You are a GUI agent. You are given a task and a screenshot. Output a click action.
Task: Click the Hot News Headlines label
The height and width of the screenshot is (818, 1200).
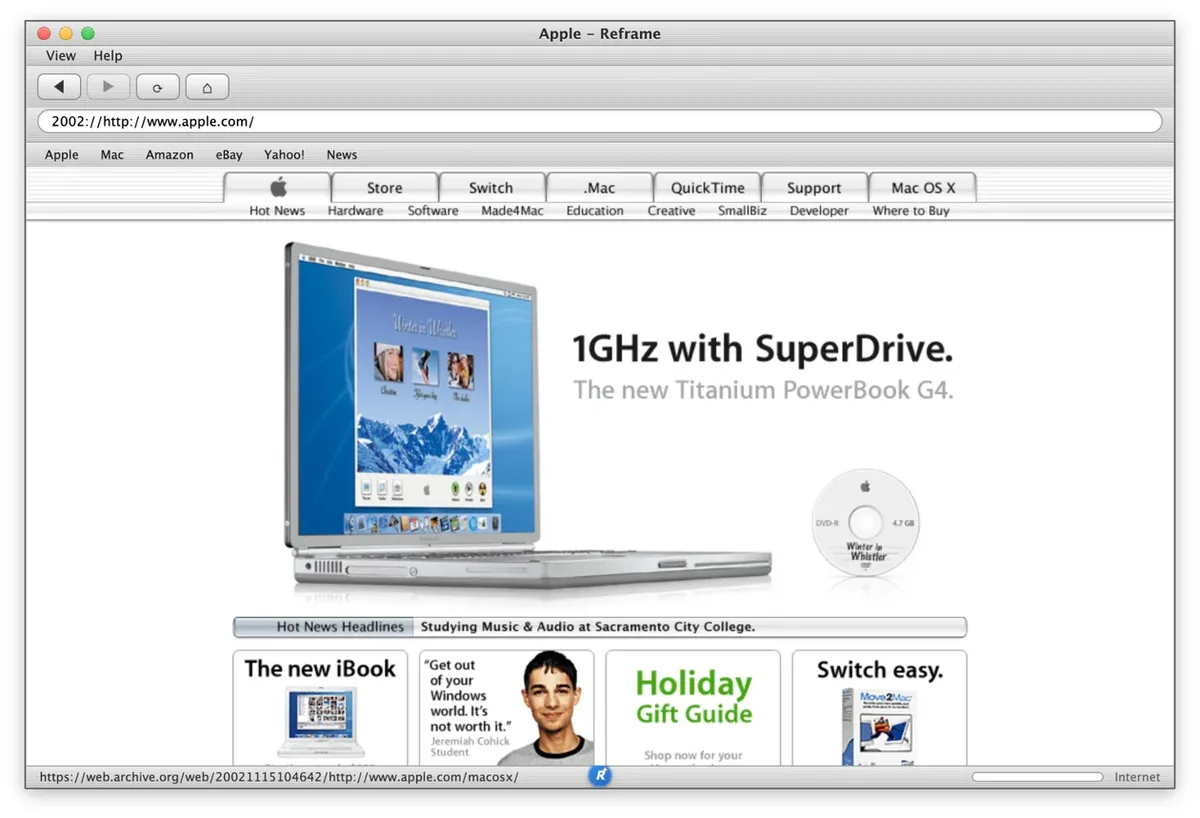pyautogui.click(x=324, y=627)
